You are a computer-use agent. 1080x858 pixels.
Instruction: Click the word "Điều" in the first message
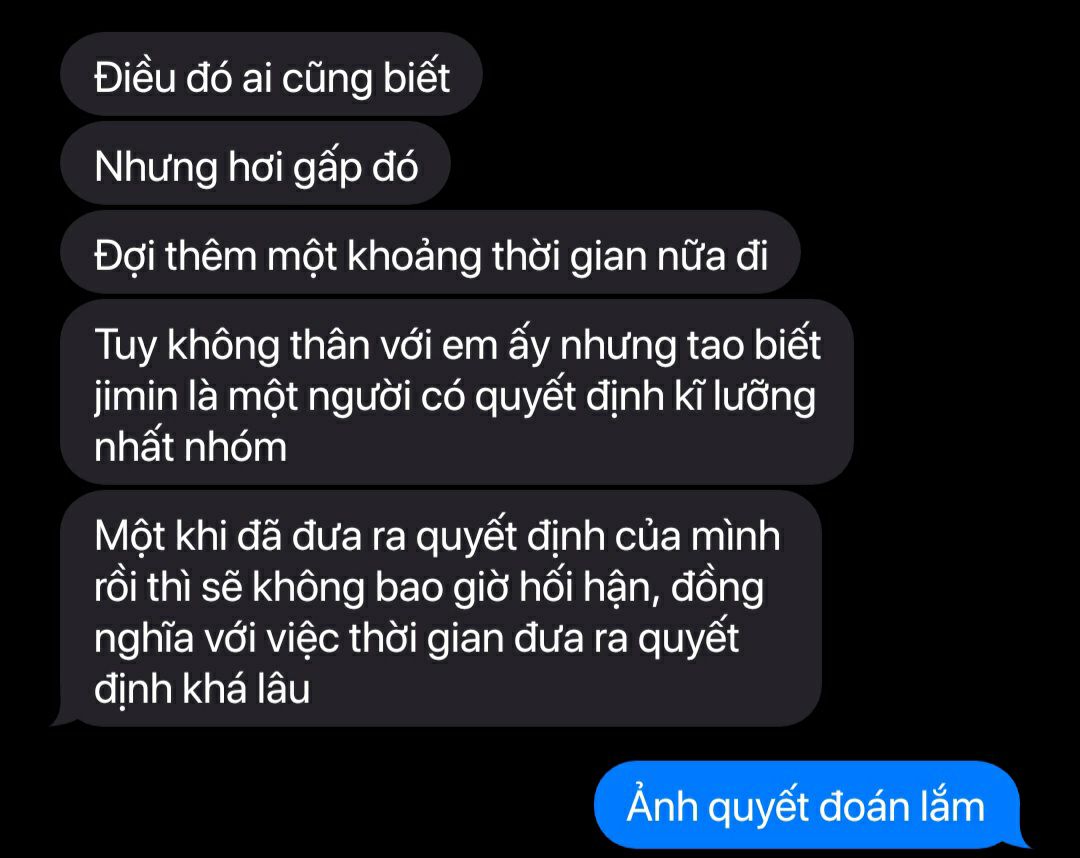[x=134, y=76]
